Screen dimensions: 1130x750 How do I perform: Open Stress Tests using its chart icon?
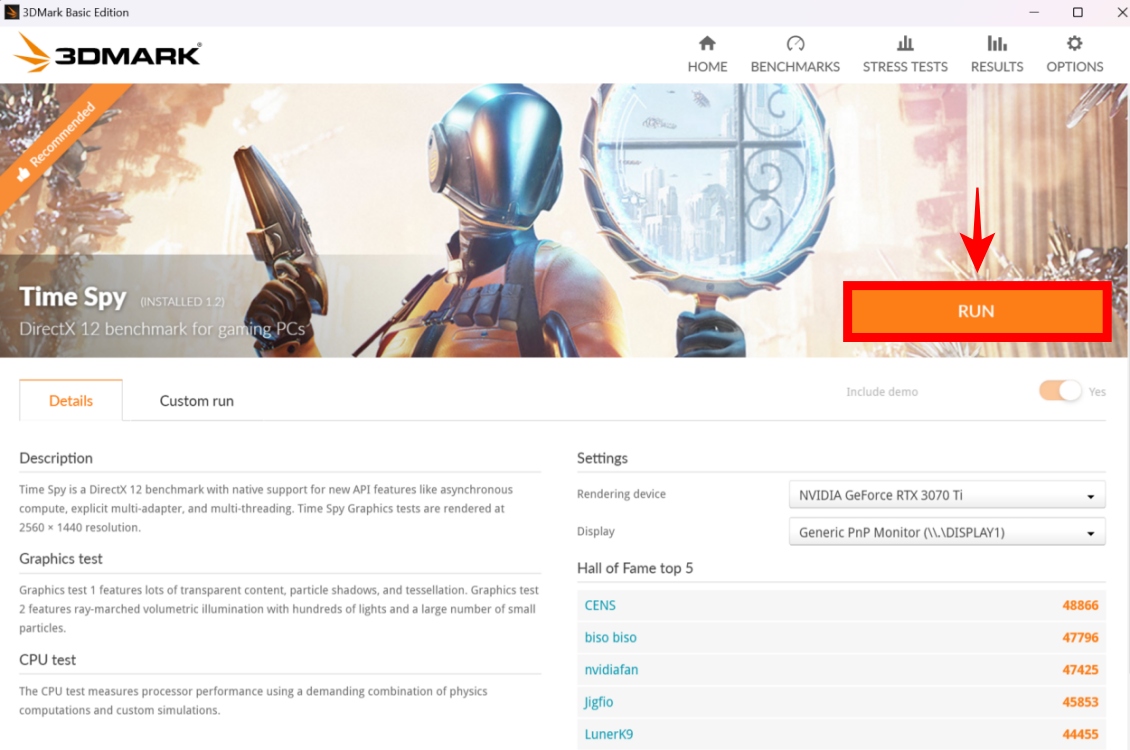click(x=904, y=52)
